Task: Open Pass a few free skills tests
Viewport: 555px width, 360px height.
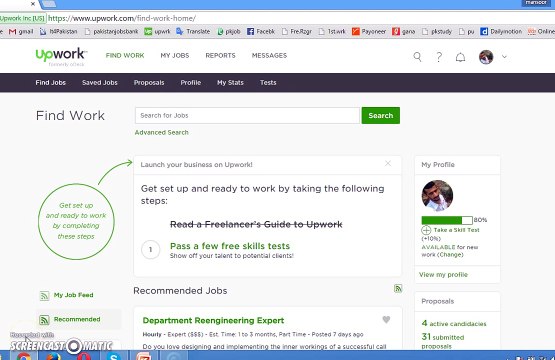Action: pos(230,246)
